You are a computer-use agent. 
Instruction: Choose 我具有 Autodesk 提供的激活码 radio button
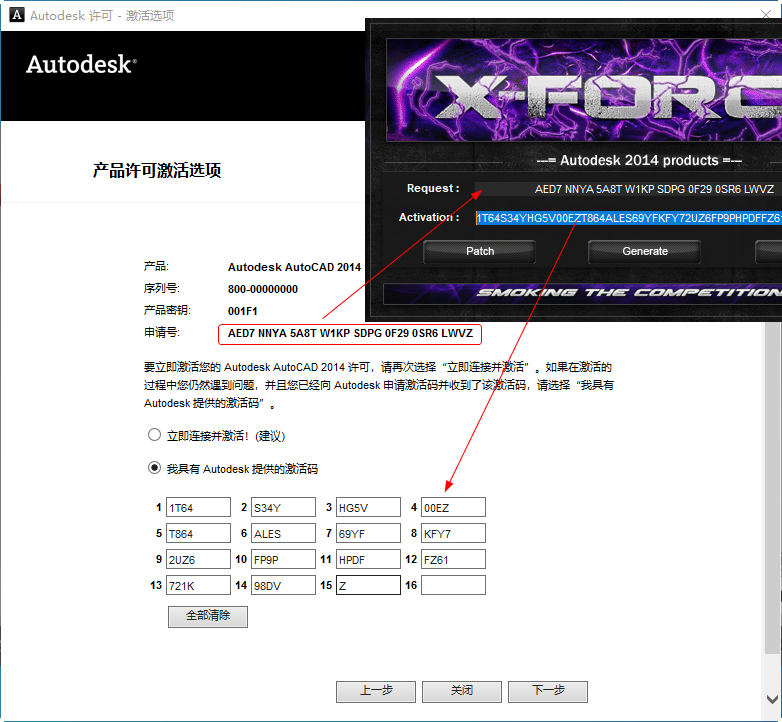pos(154,467)
